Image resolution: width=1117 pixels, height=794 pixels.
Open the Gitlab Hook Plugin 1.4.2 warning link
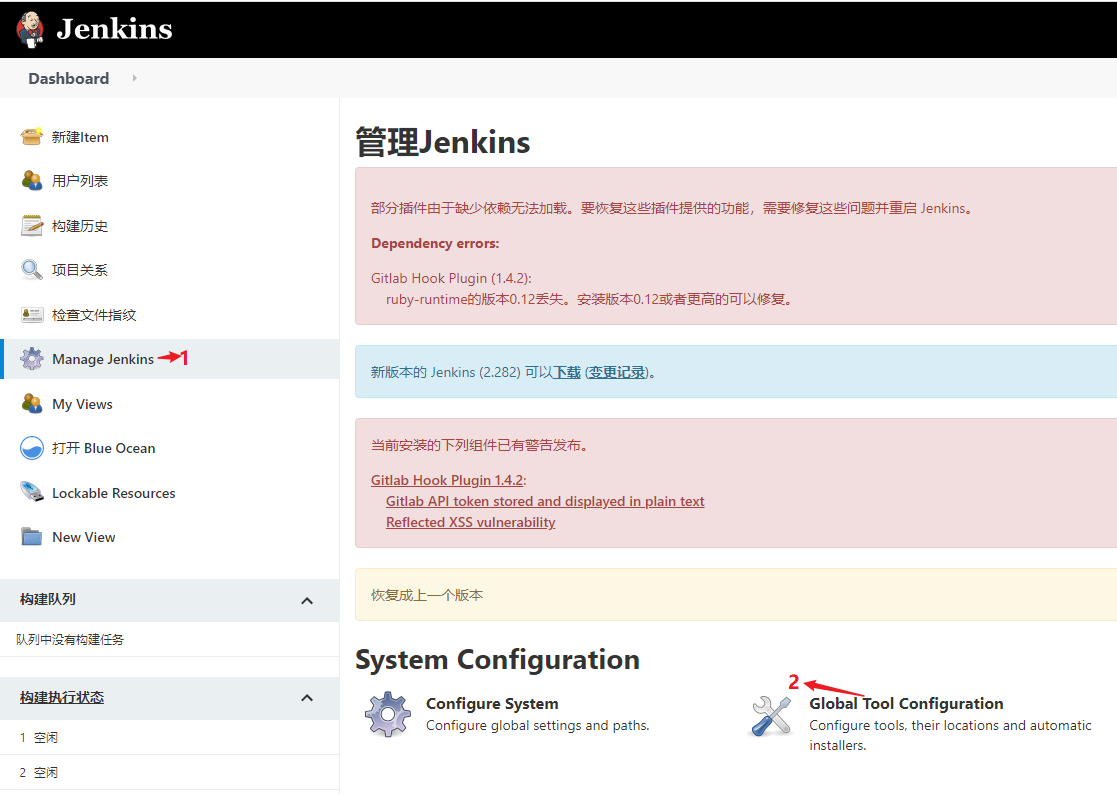447,481
